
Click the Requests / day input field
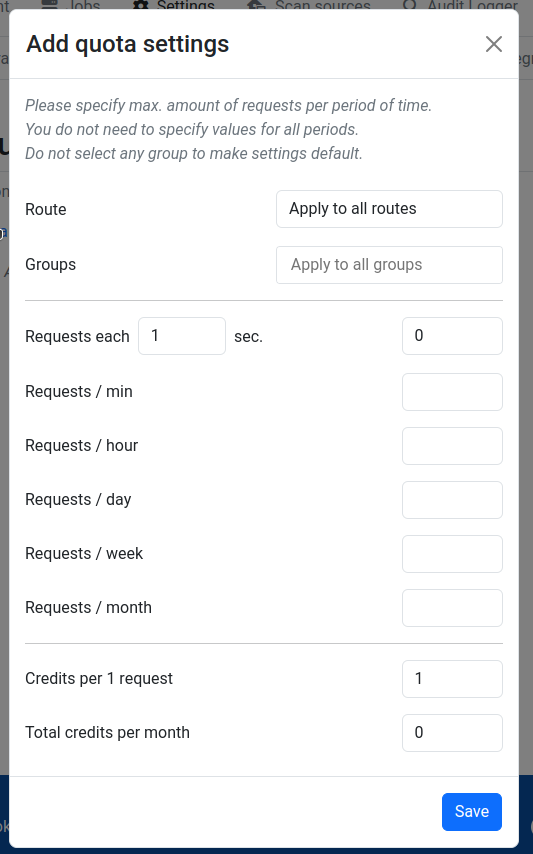click(x=452, y=499)
